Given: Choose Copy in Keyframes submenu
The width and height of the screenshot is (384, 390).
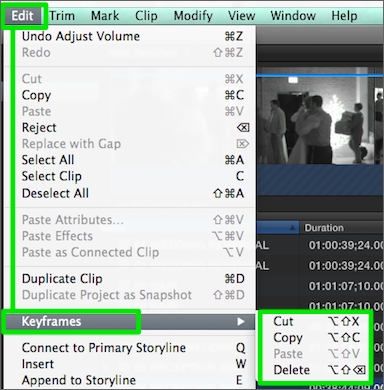Looking at the screenshot, I should tap(316, 338).
